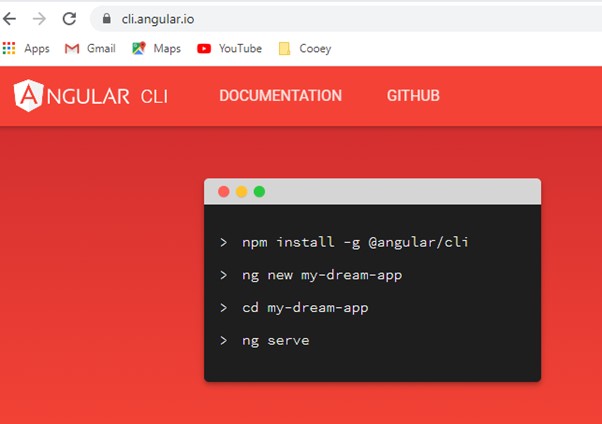
Task: Reload the page with the refresh icon
Action: (x=69, y=18)
